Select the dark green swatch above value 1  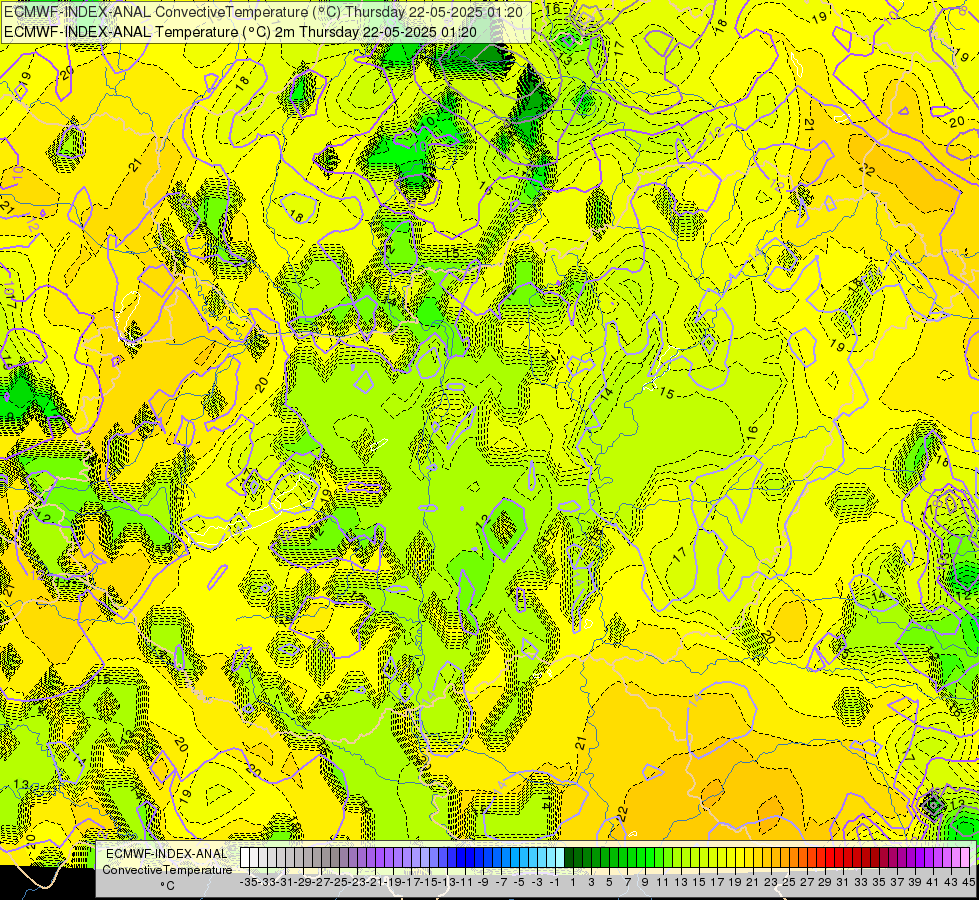(569, 857)
